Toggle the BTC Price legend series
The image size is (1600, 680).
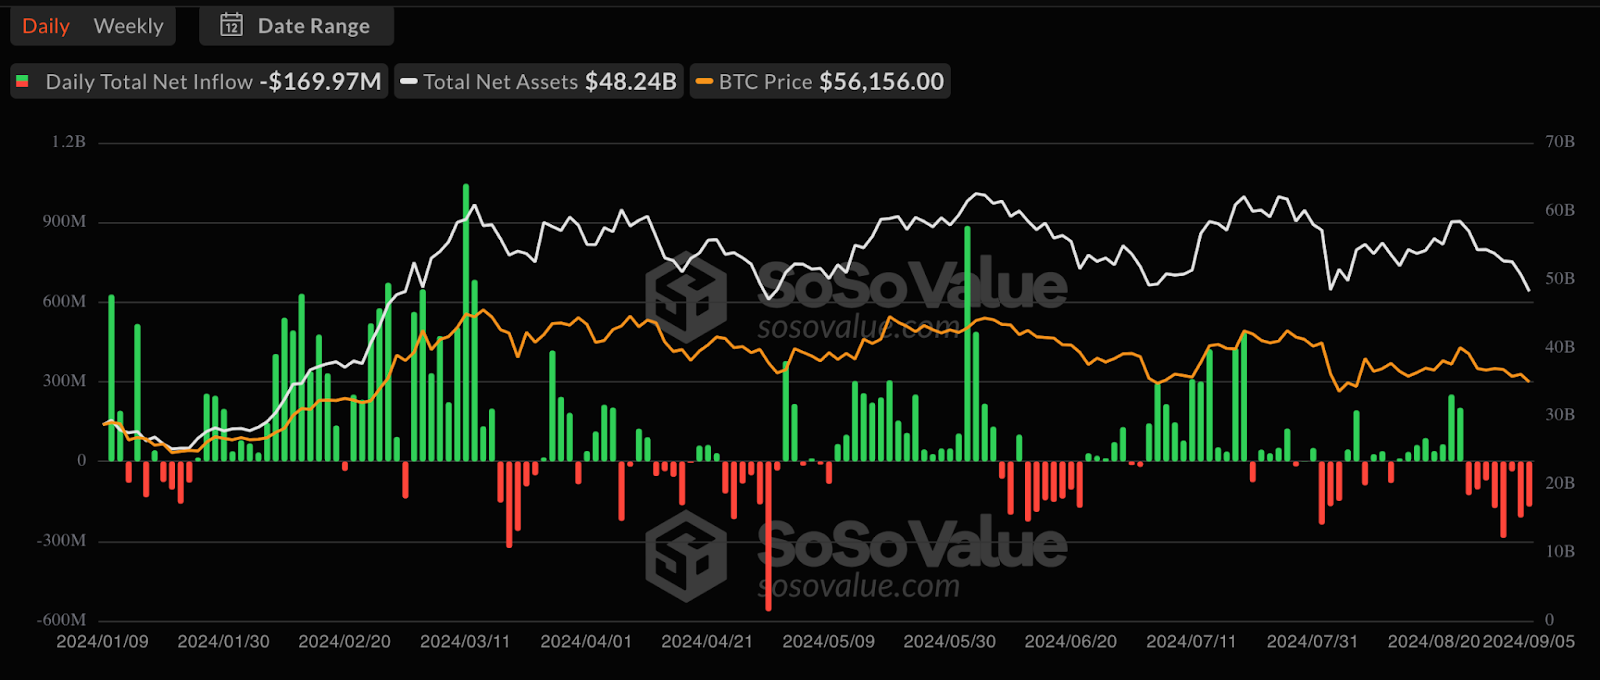point(820,82)
